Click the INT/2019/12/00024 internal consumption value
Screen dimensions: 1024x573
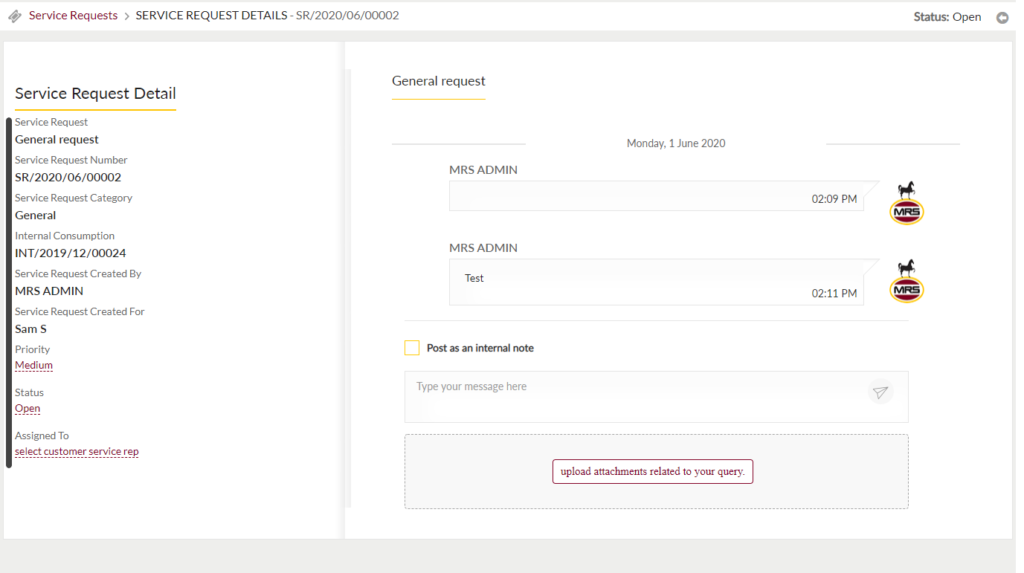click(71, 253)
